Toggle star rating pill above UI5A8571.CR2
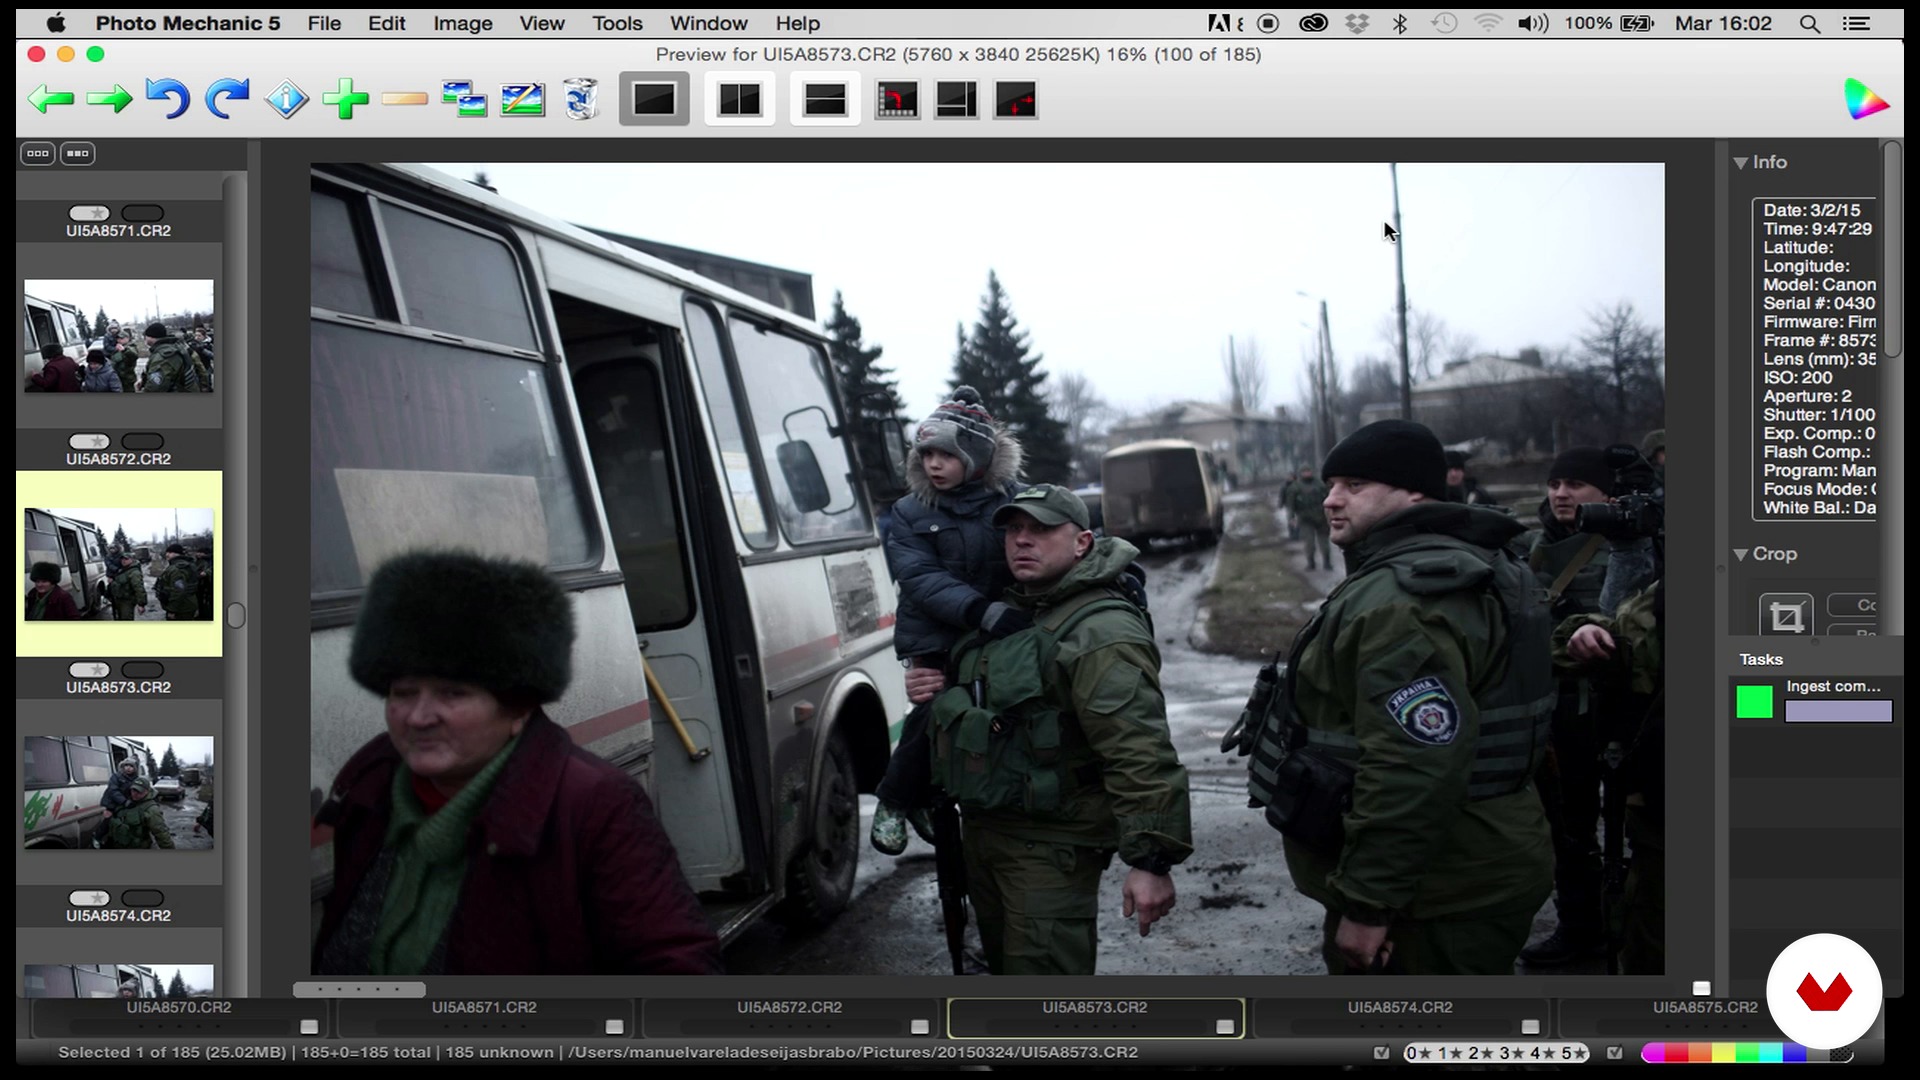 (89, 213)
